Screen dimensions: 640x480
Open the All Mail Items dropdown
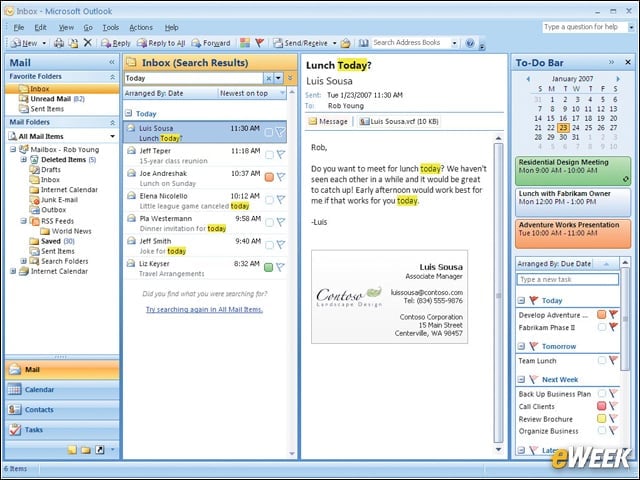pos(112,136)
